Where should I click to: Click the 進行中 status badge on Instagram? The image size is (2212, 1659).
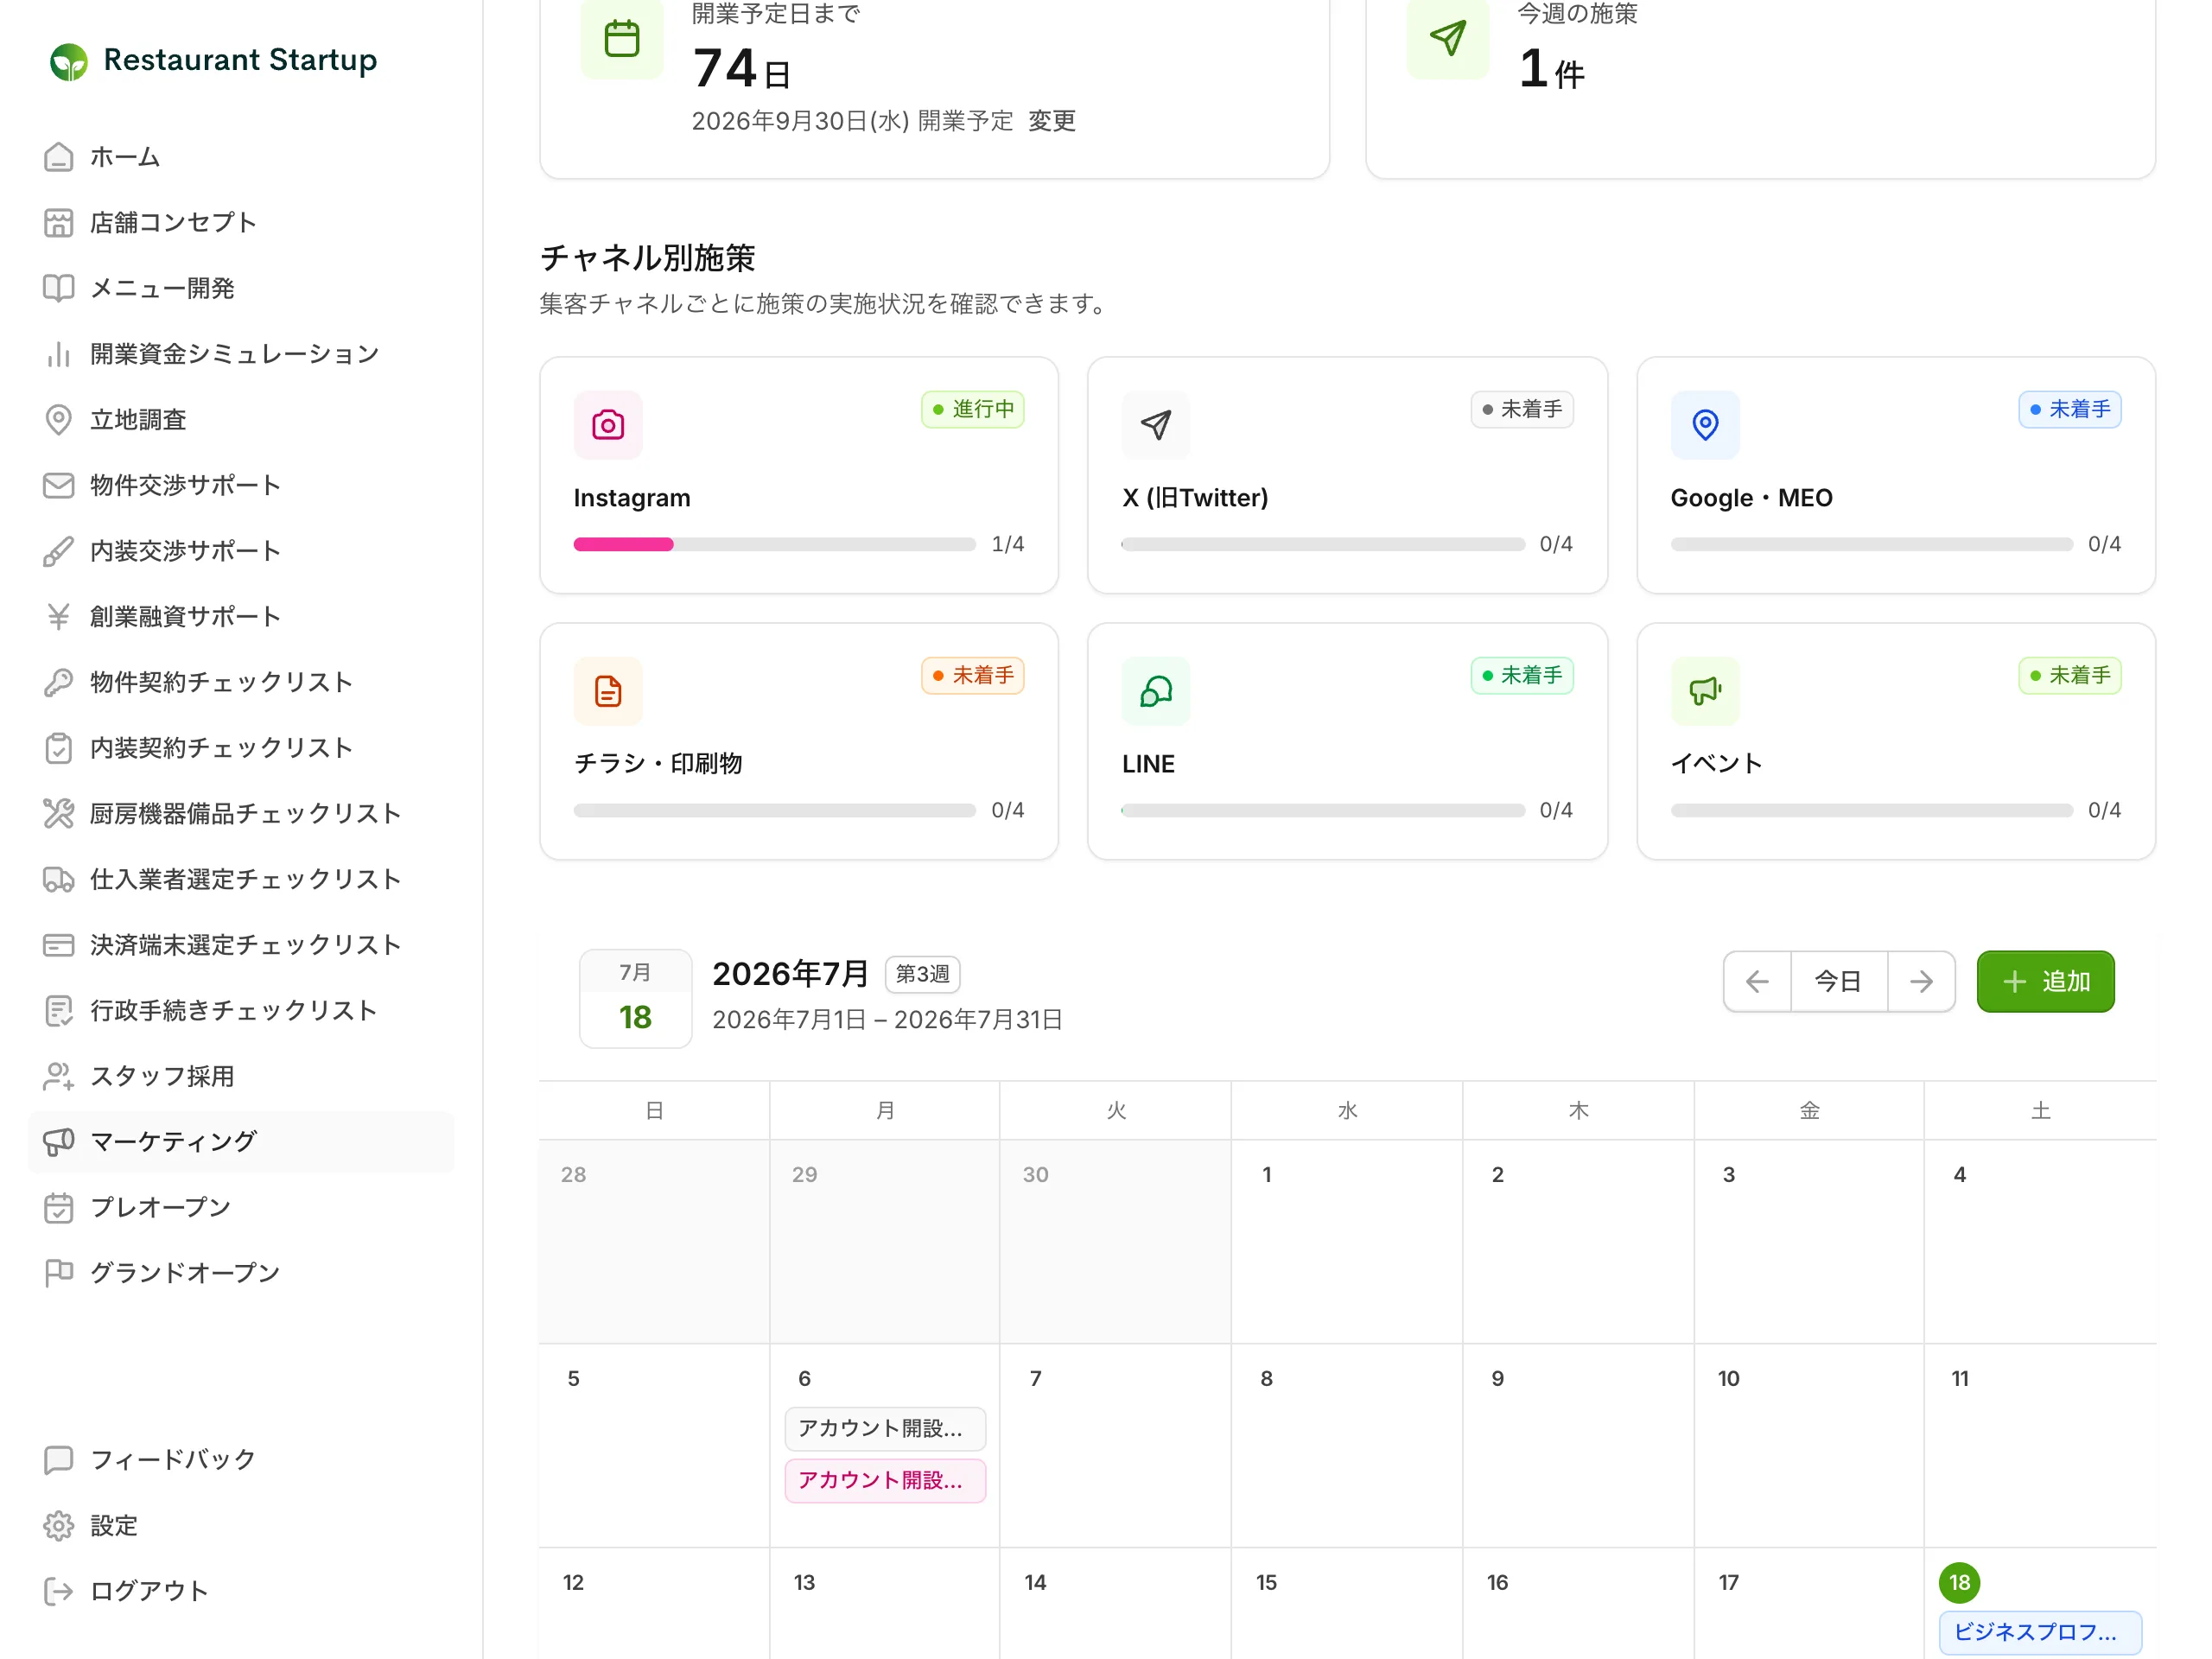(972, 409)
